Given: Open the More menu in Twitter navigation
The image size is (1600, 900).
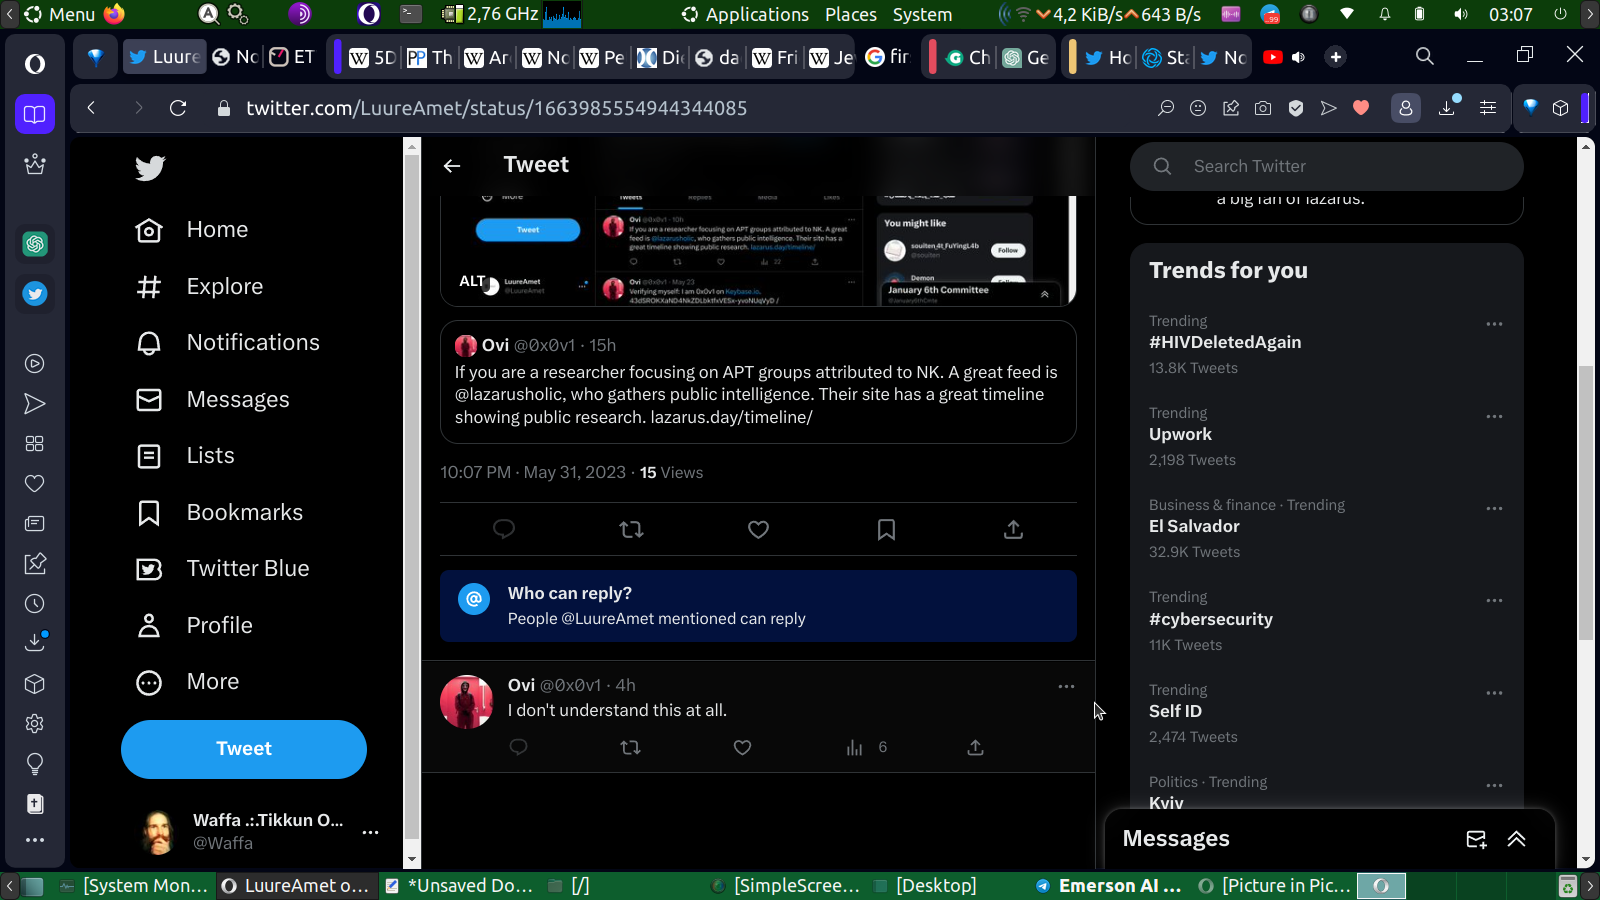Looking at the screenshot, I should [188, 682].
